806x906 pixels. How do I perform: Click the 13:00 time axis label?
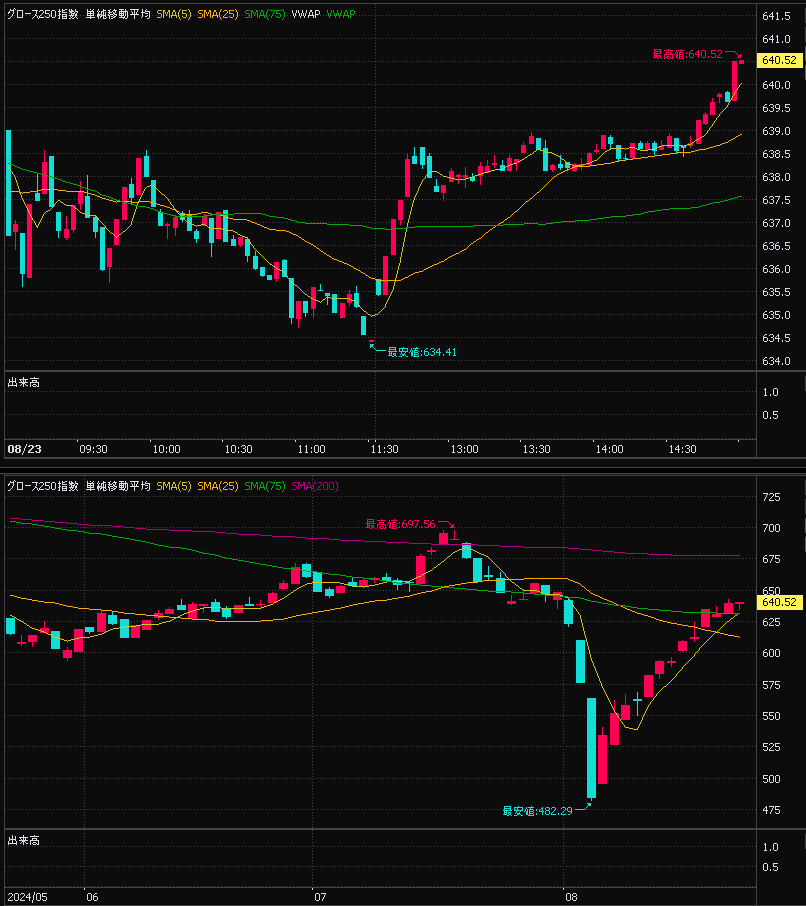click(465, 449)
